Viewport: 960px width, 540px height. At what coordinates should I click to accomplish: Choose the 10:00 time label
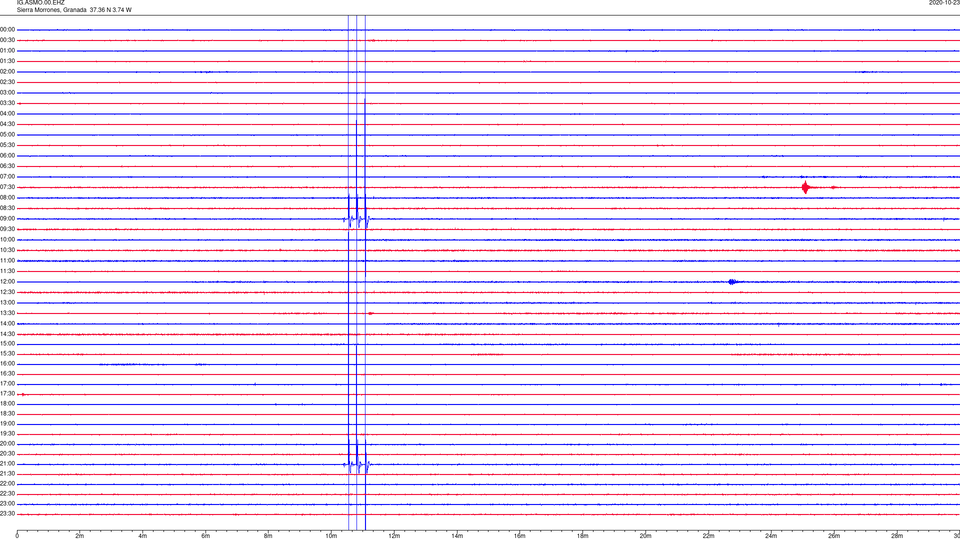coord(7,239)
